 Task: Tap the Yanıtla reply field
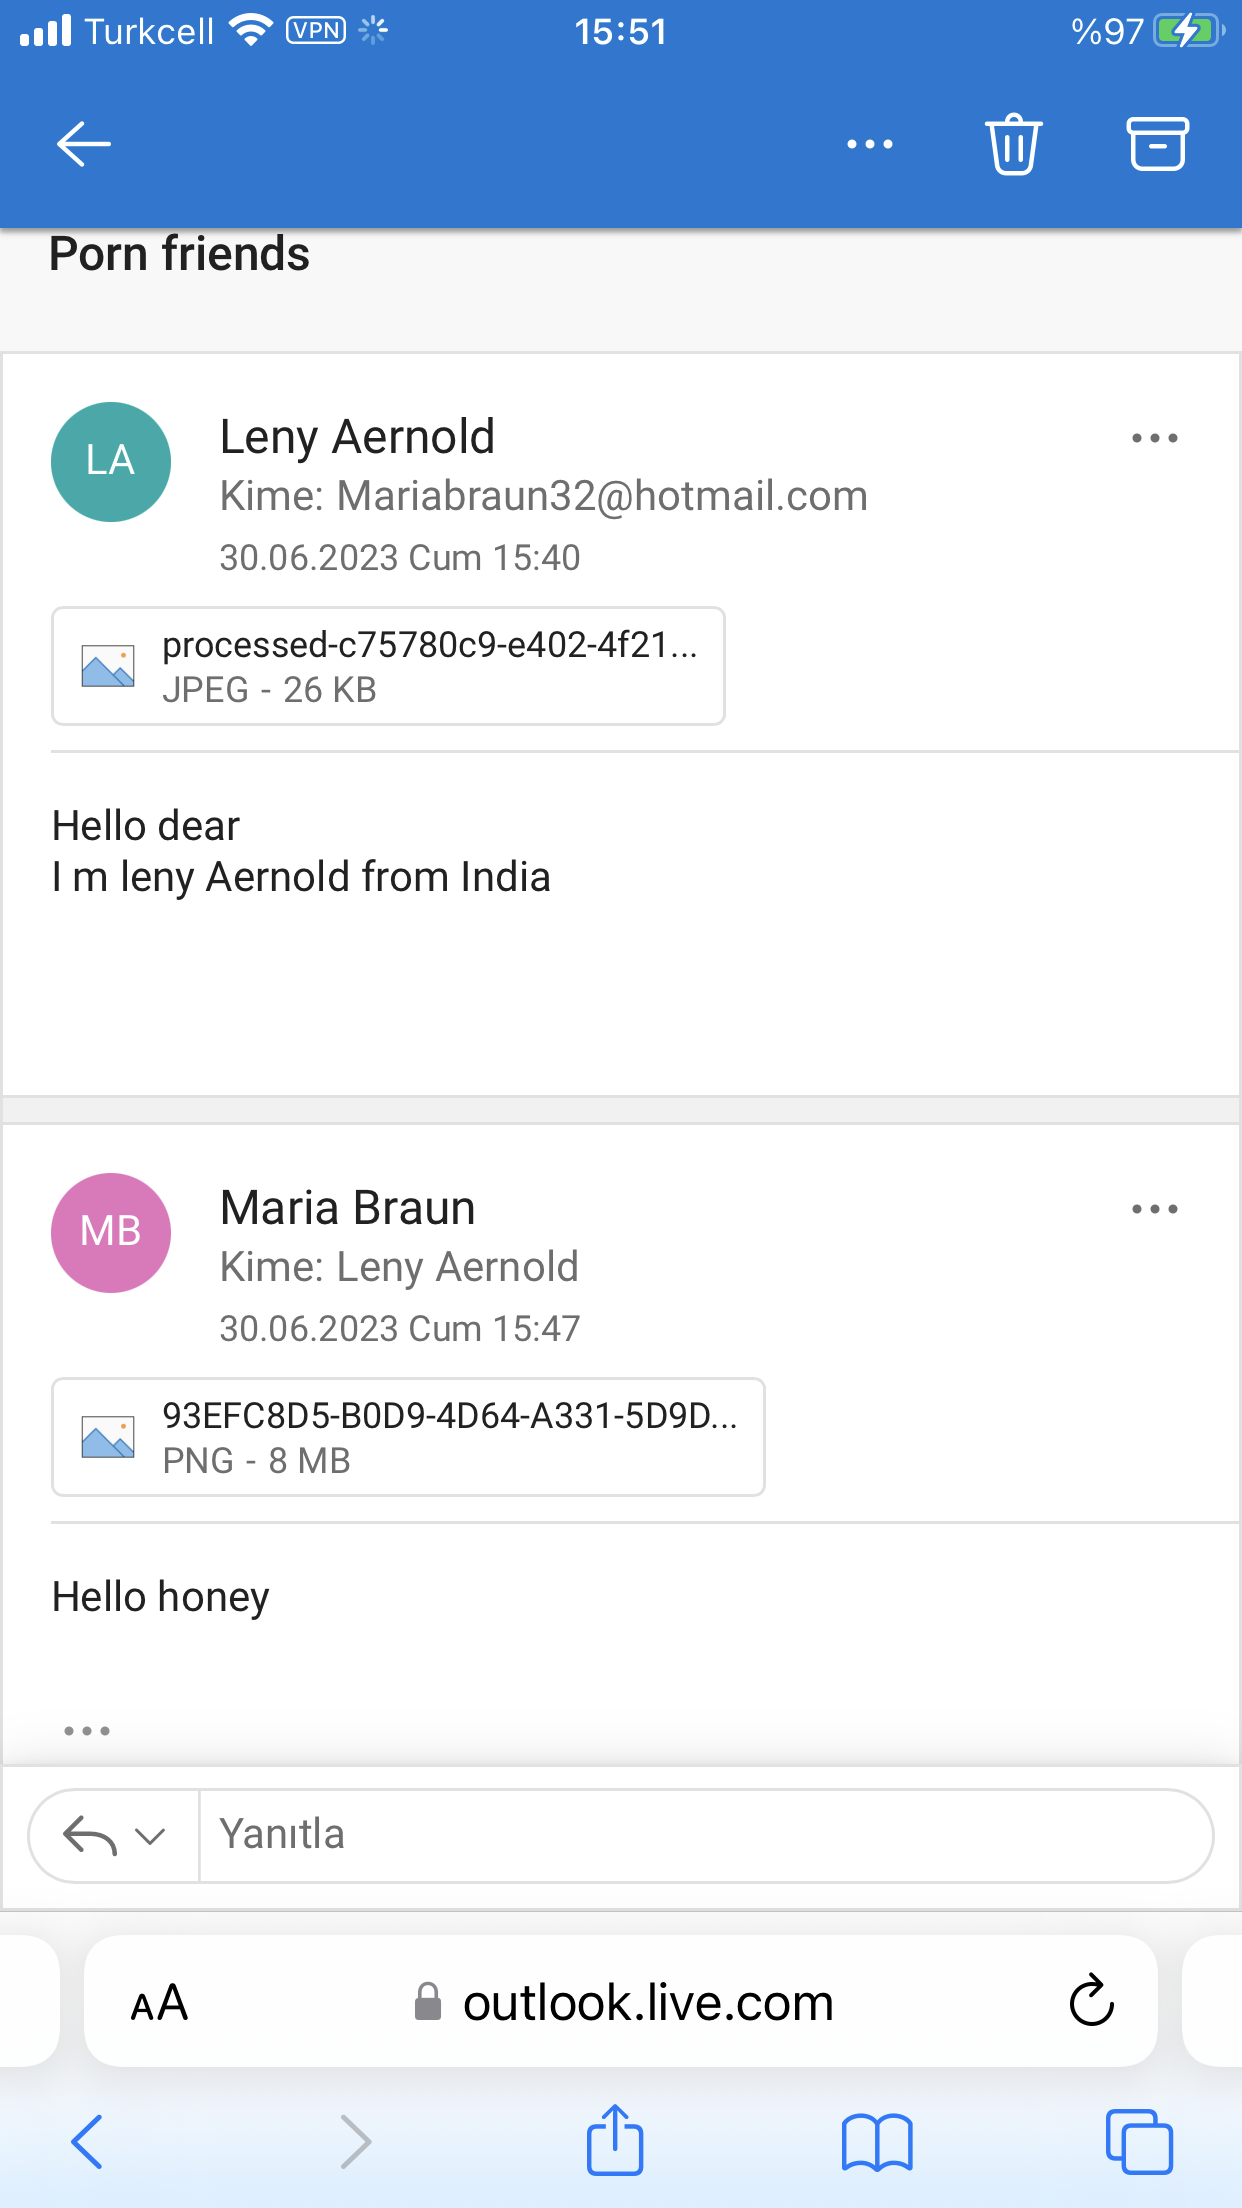pos(705,1835)
